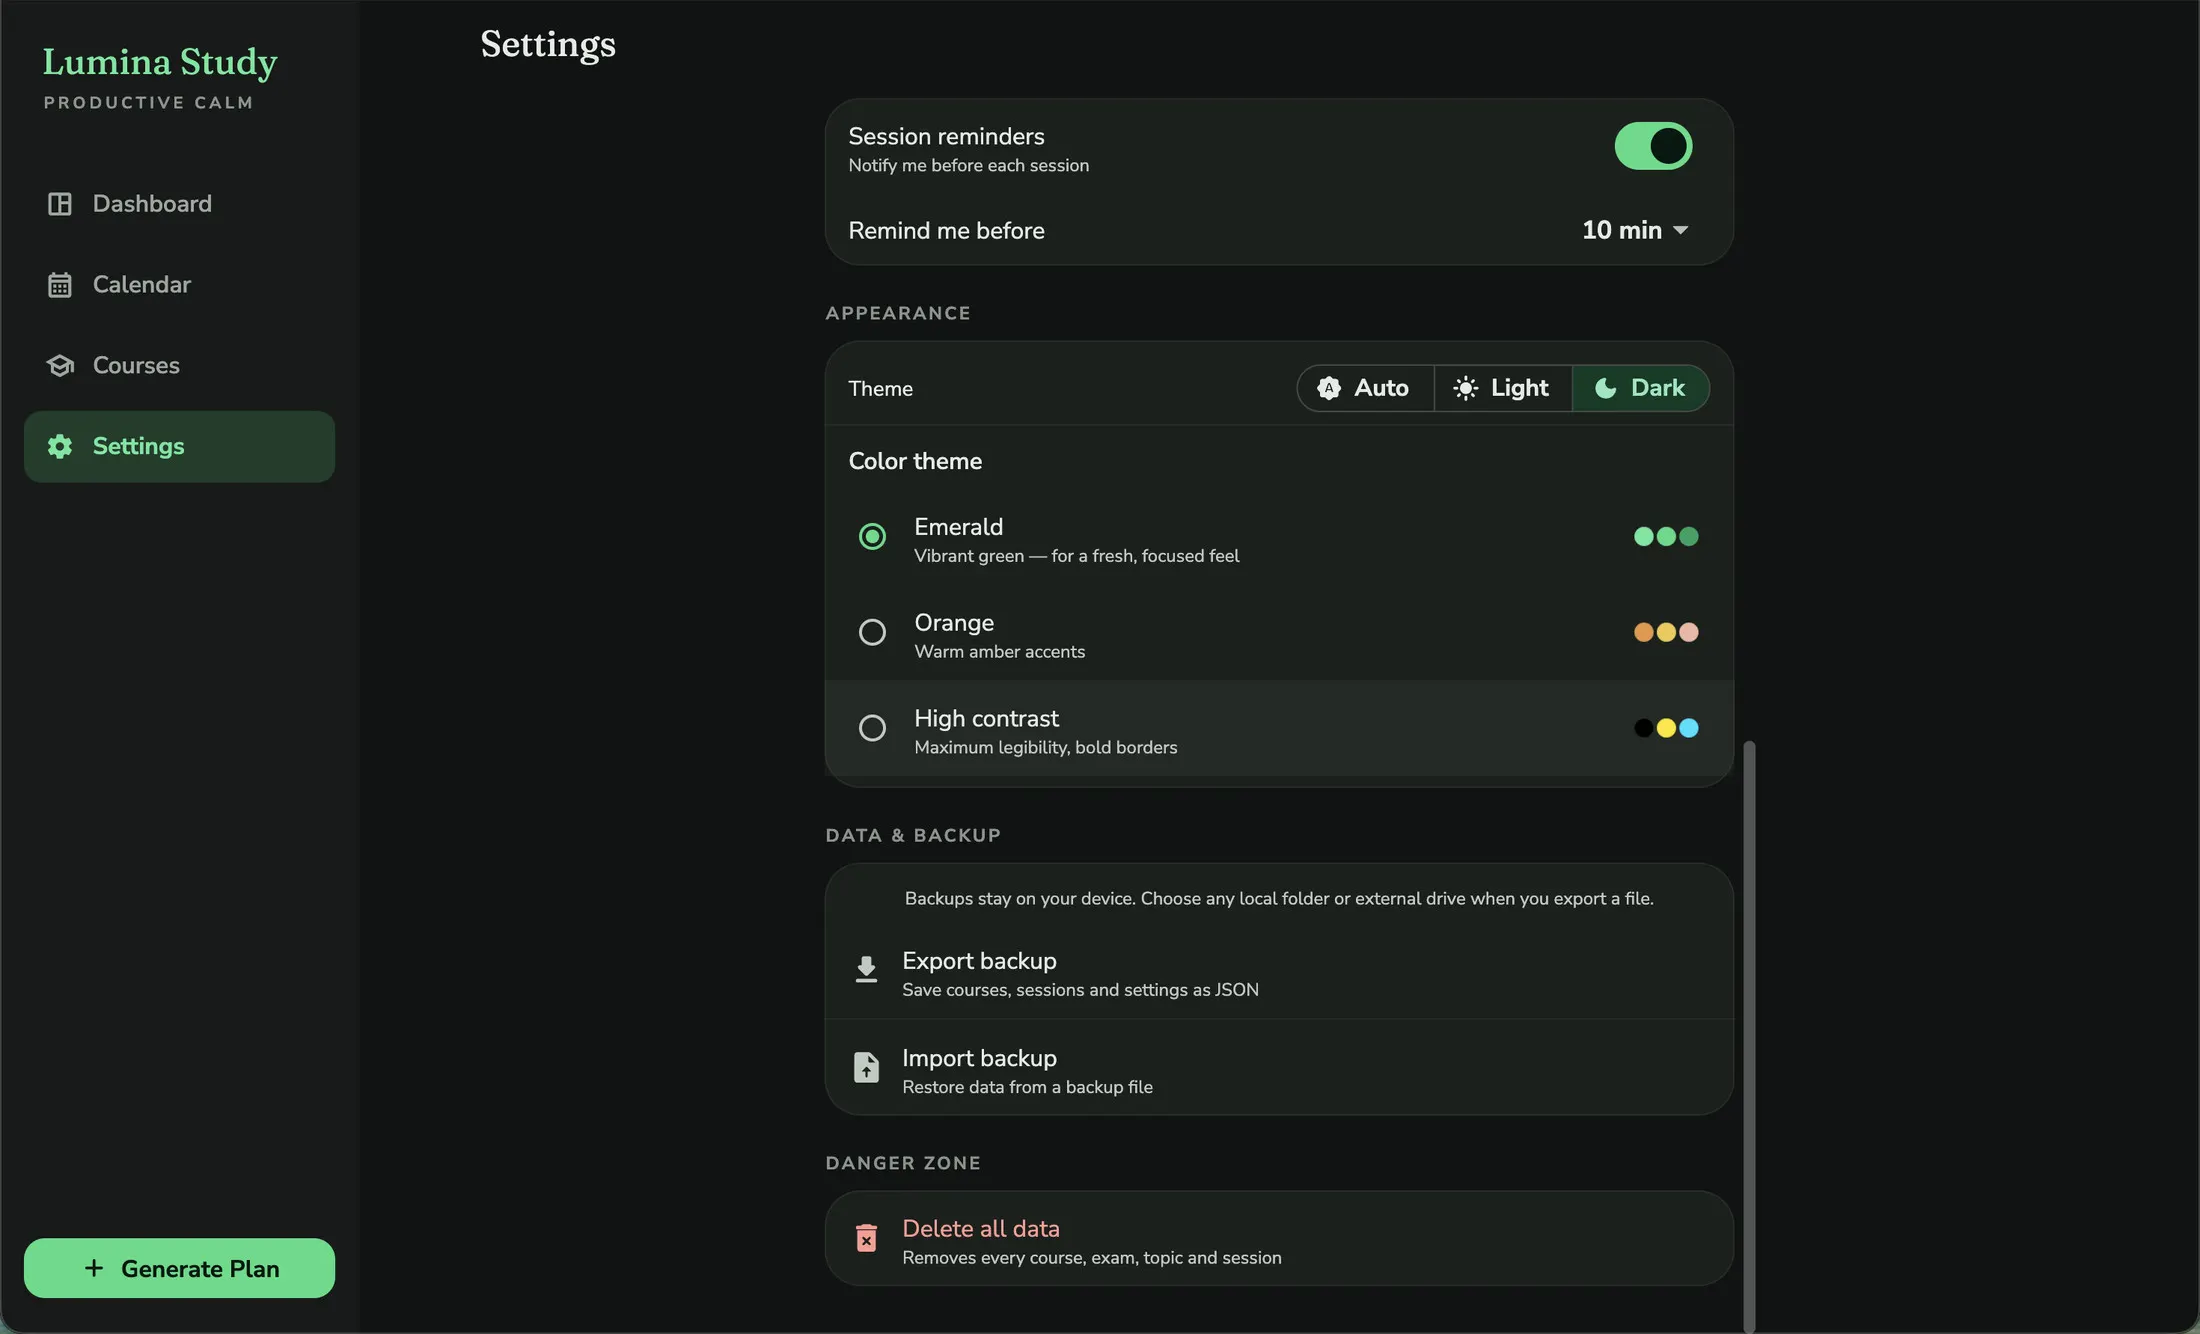2200x1334 pixels.
Task: Switch theme to Auto
Action: coord(1365,388)
